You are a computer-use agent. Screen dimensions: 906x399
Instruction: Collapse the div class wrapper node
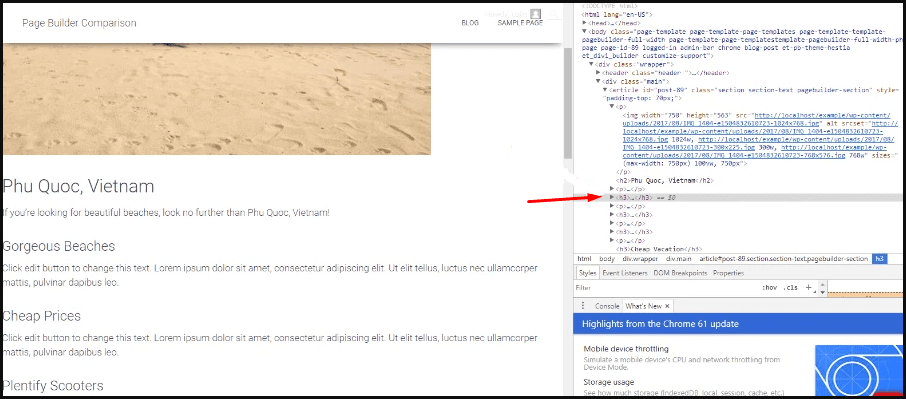(591, 65)
